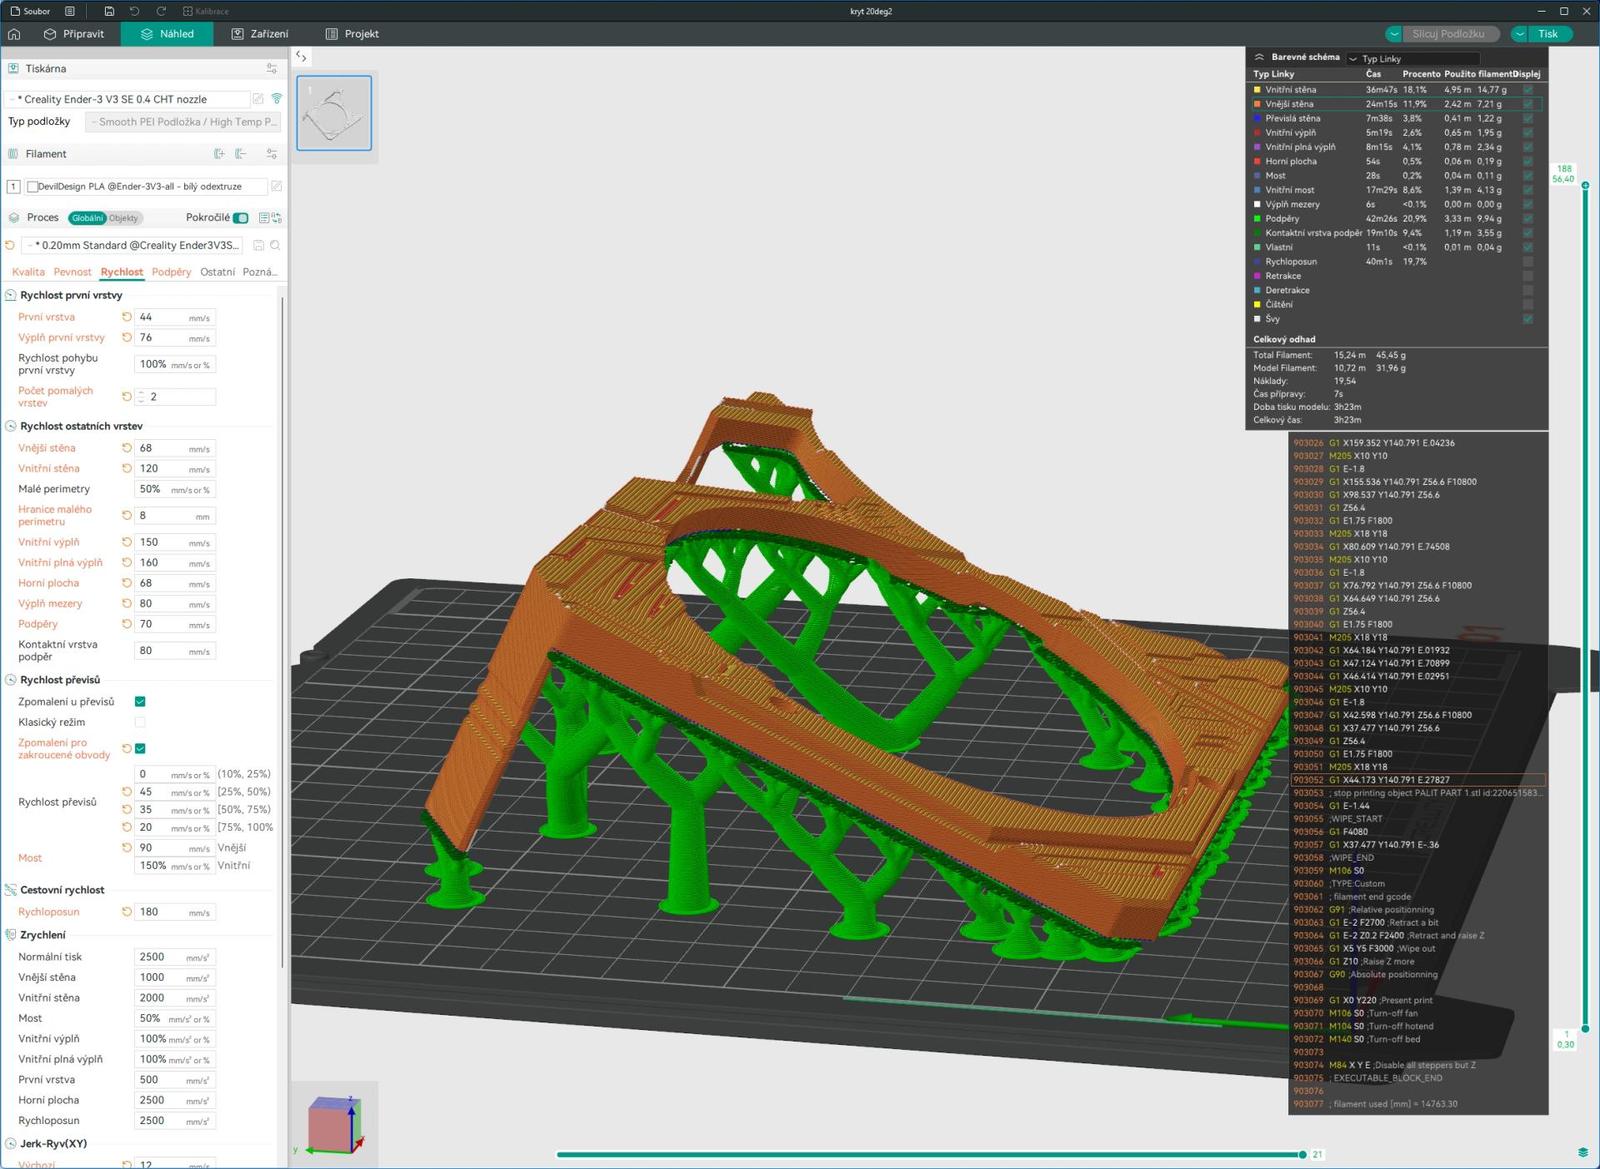The height and width of the screenshot is (1169, 1600).
Task: Click the Rychloposun speed input field
Action: [x=175, y=912]
